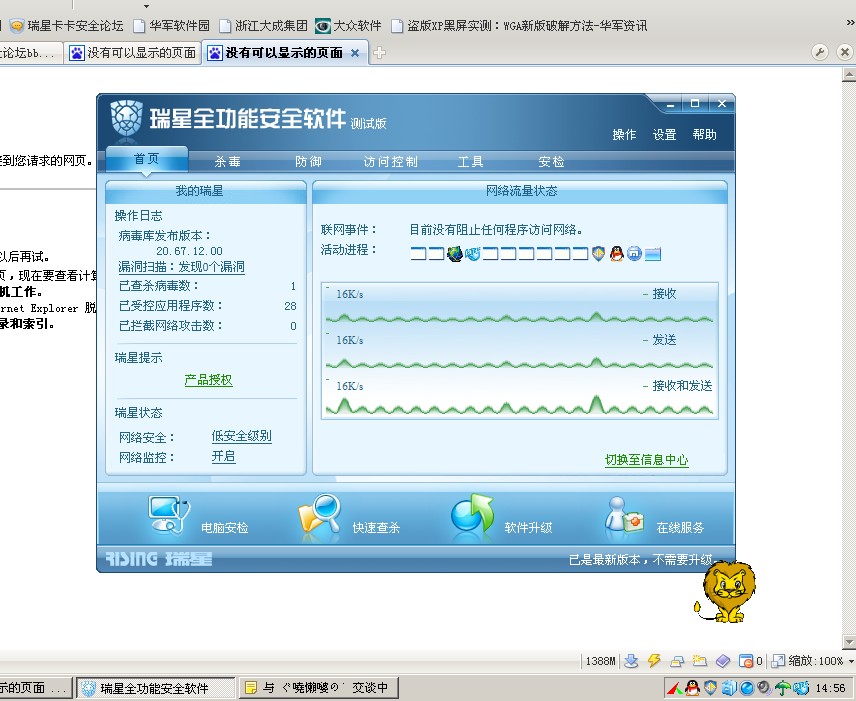Open the 电脑安检 PC checkup icon
Screen dimensions: 856x701
169,514
